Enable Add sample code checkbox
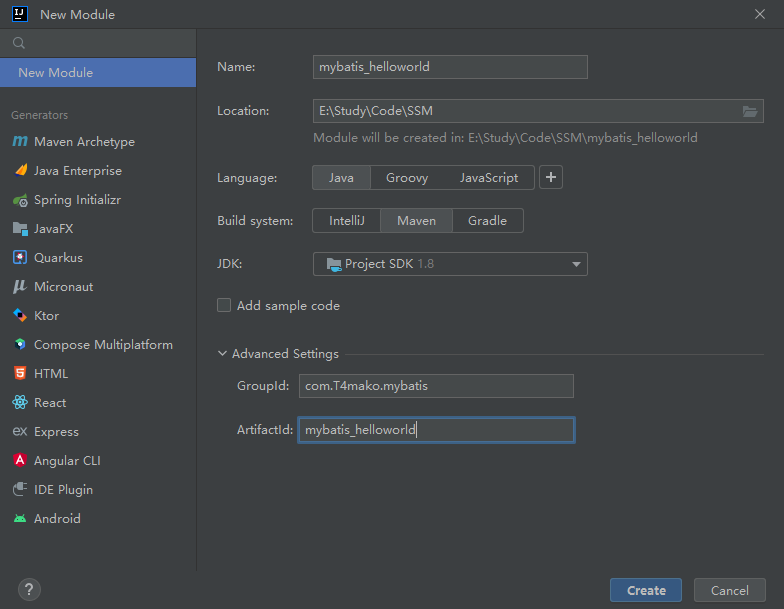 pos(224,305)
